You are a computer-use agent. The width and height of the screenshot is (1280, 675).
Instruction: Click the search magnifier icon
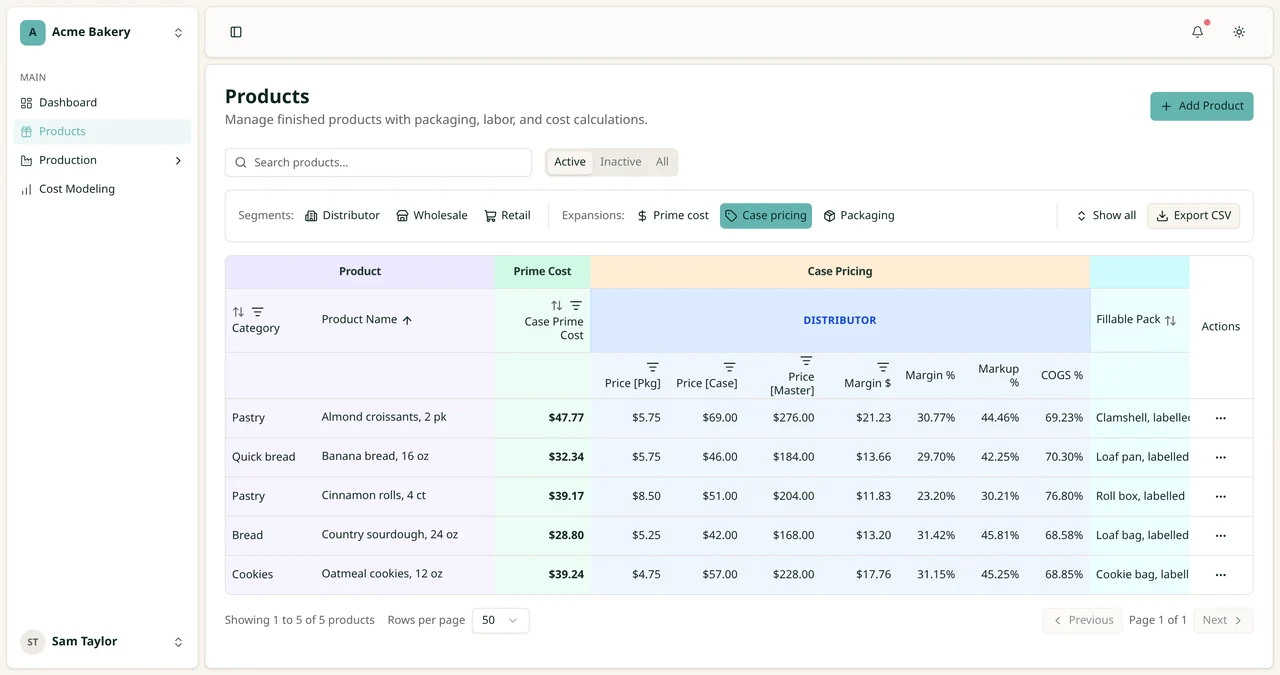tap(241, 162)
